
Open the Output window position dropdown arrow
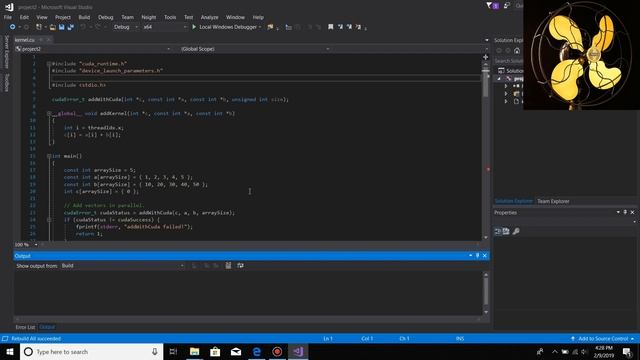(471, 256)
